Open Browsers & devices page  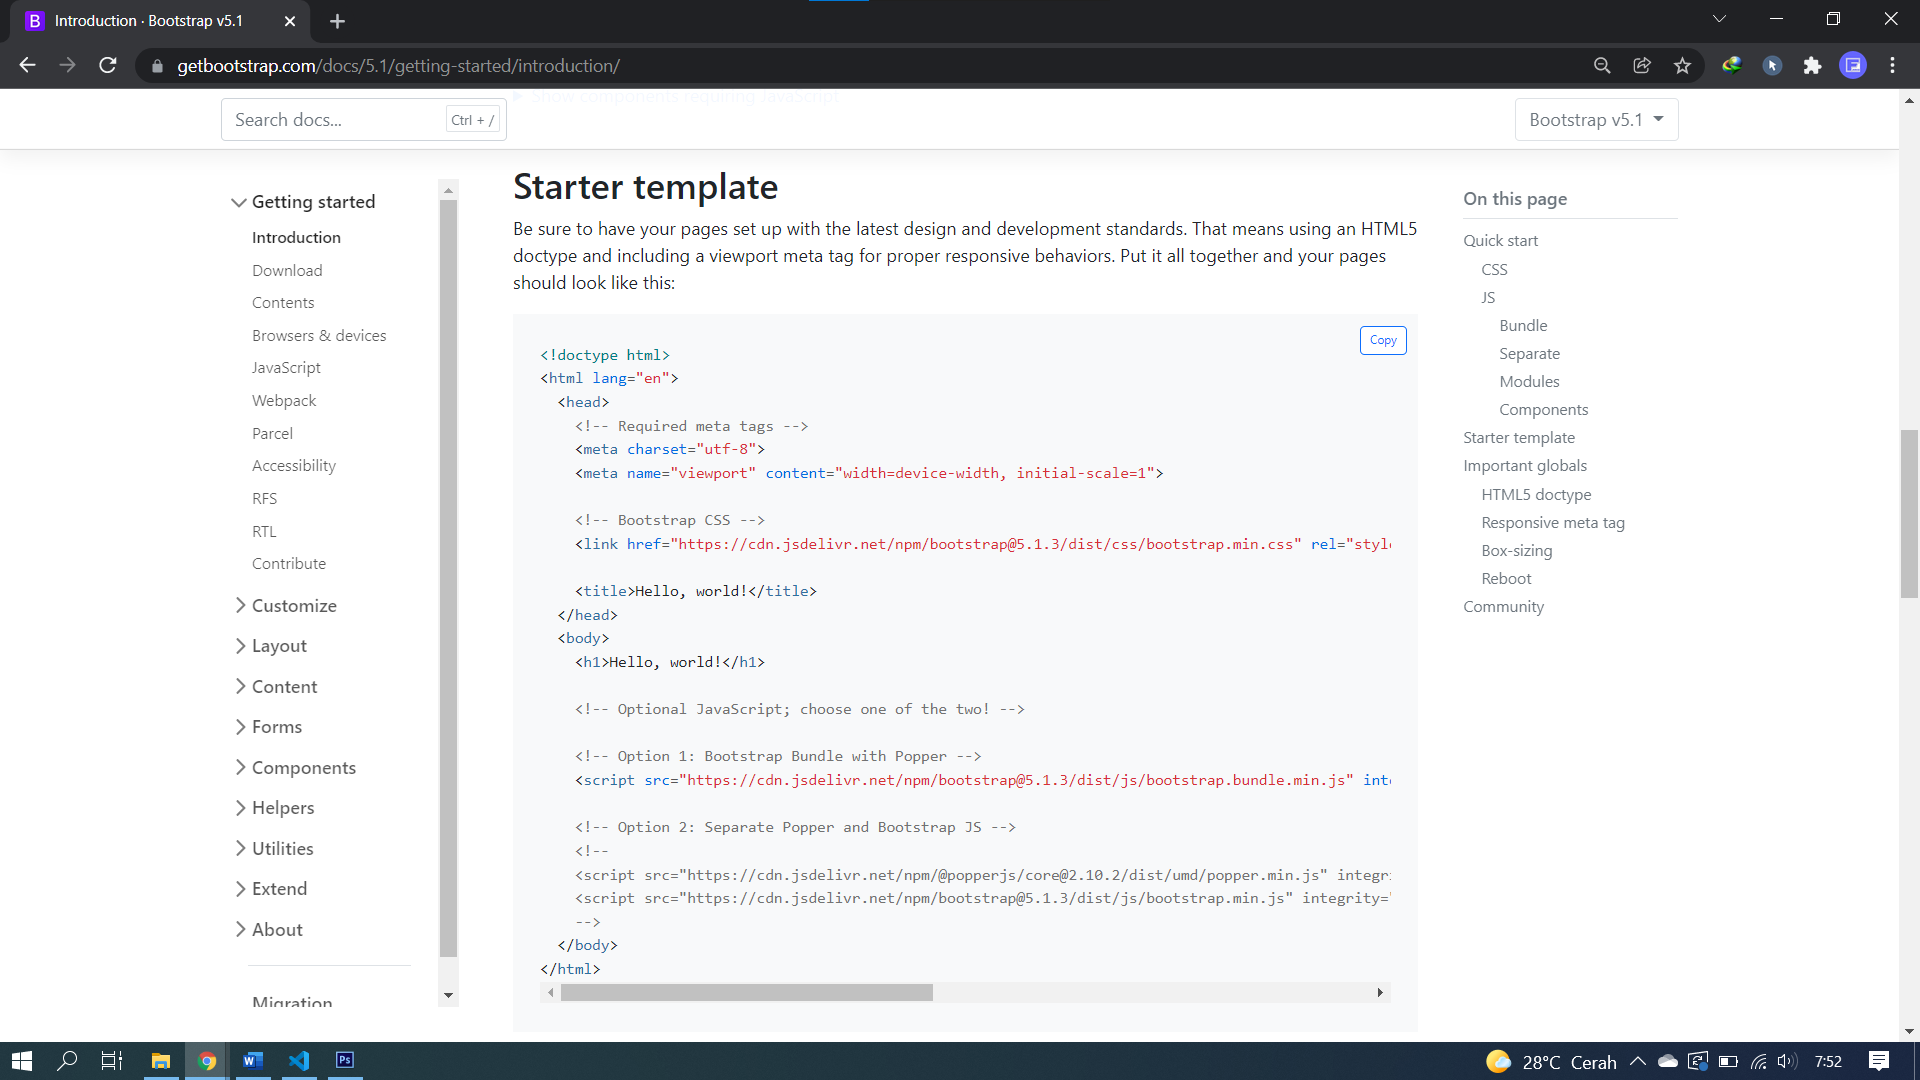point(319,336)
